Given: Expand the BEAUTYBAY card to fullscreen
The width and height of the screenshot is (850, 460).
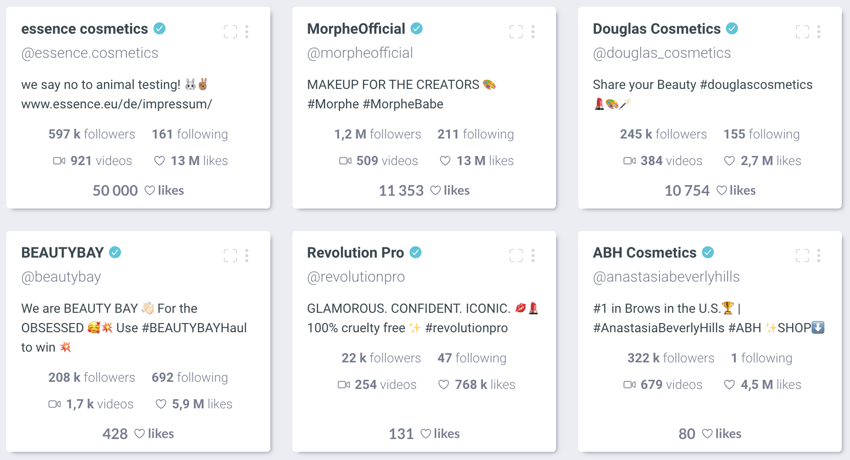Looking at the screenshot, I should click(x=230, y=256).
